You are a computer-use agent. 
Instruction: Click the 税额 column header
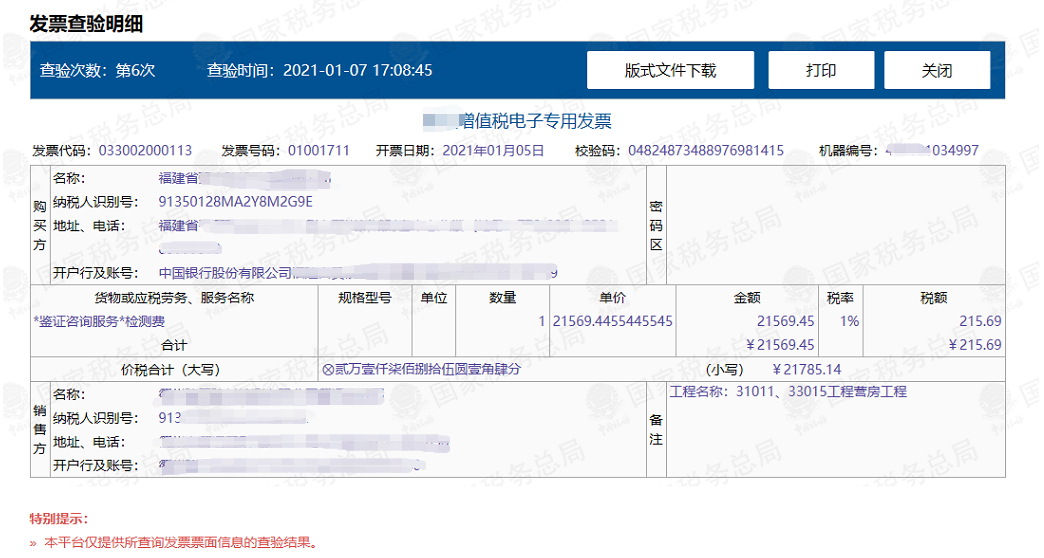pyautogui.click(x=933, y=298)
